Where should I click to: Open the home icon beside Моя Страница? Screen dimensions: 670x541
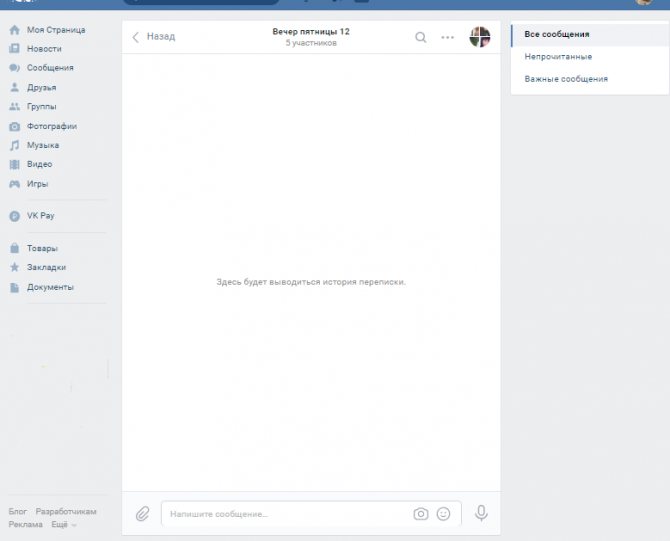15,30
